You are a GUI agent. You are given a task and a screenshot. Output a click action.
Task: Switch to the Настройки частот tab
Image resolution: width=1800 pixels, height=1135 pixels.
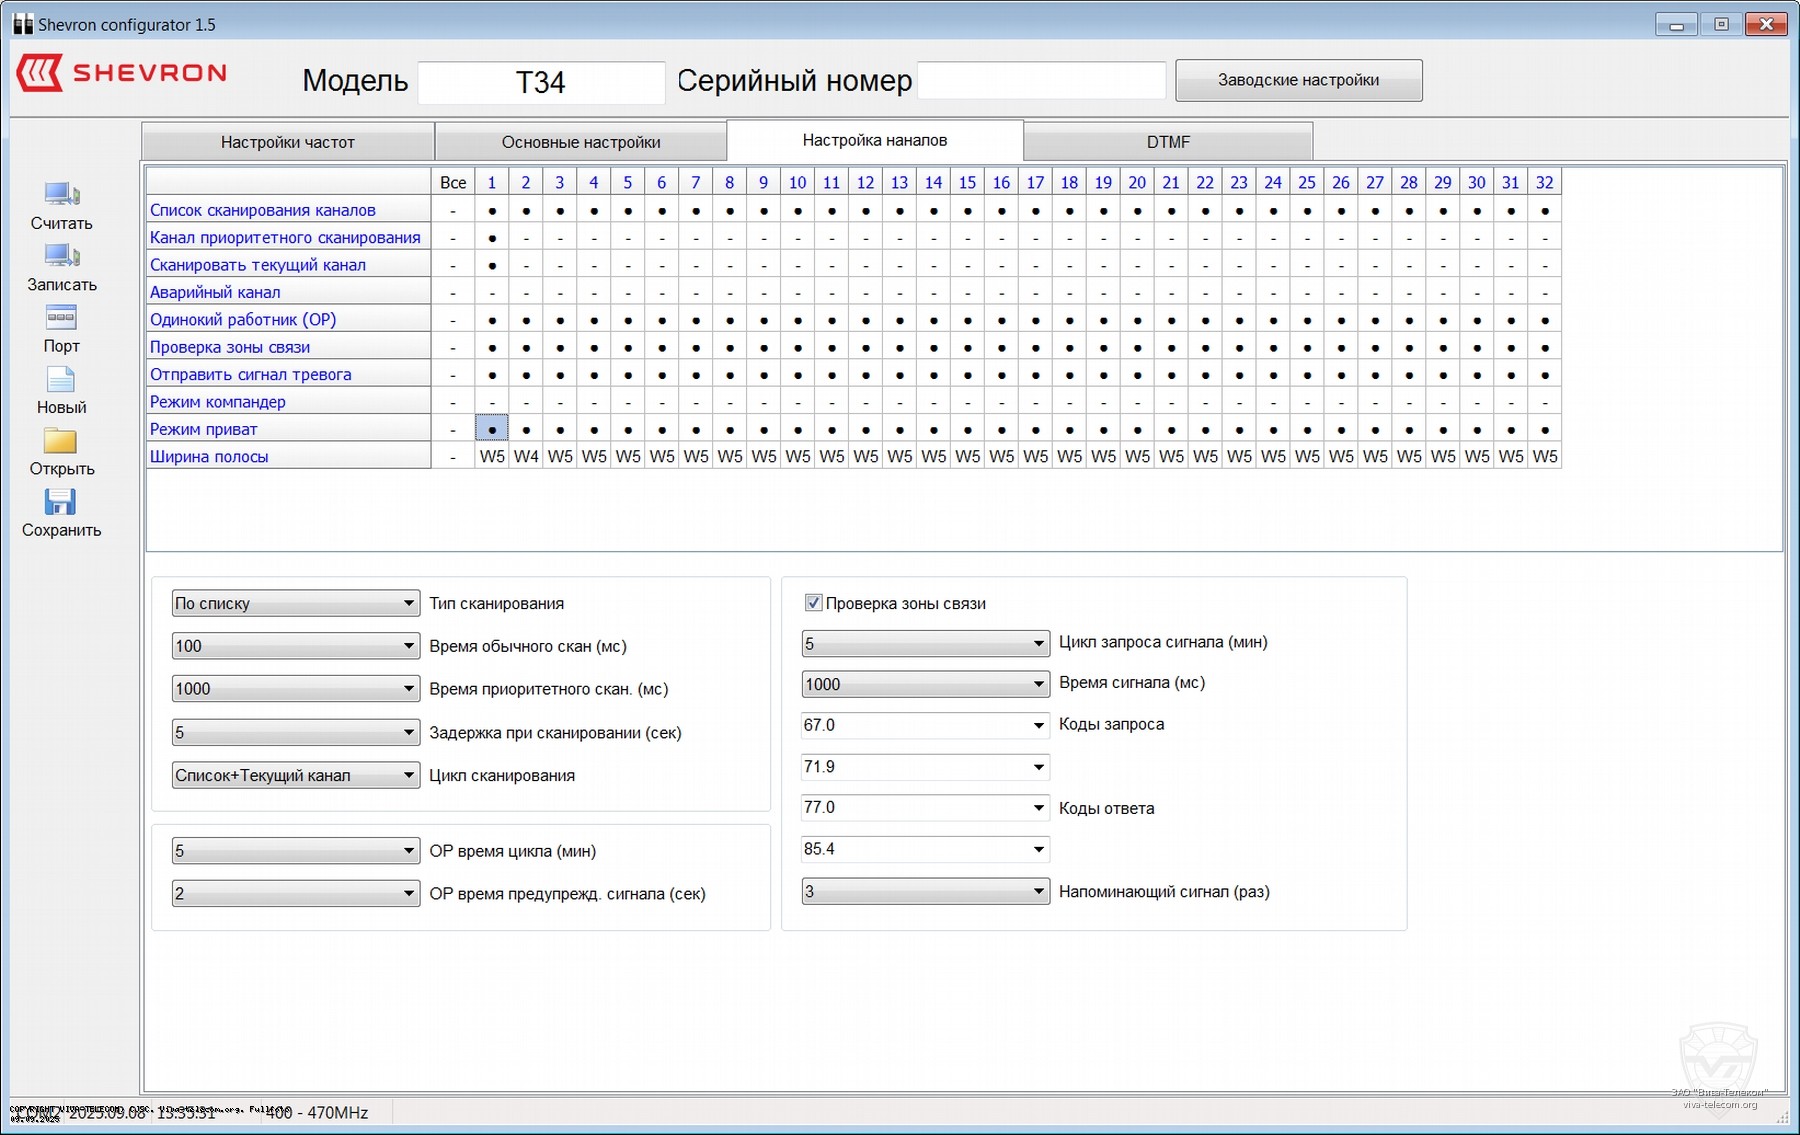288,142
